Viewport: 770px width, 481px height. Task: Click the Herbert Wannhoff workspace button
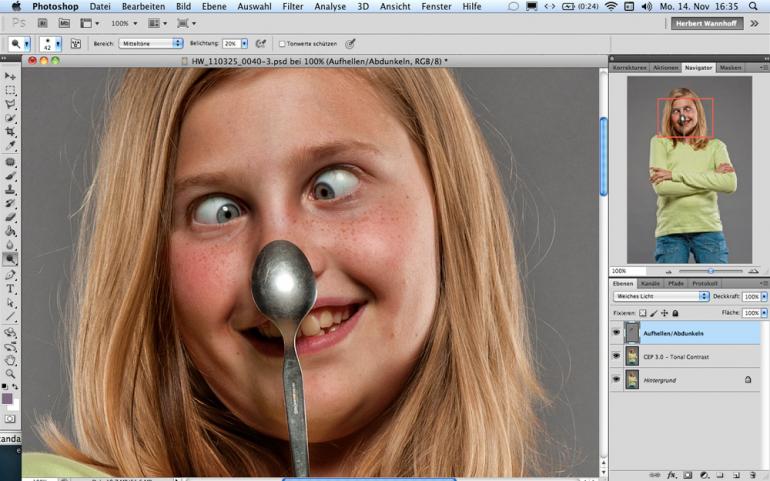(x=706, y=23)
